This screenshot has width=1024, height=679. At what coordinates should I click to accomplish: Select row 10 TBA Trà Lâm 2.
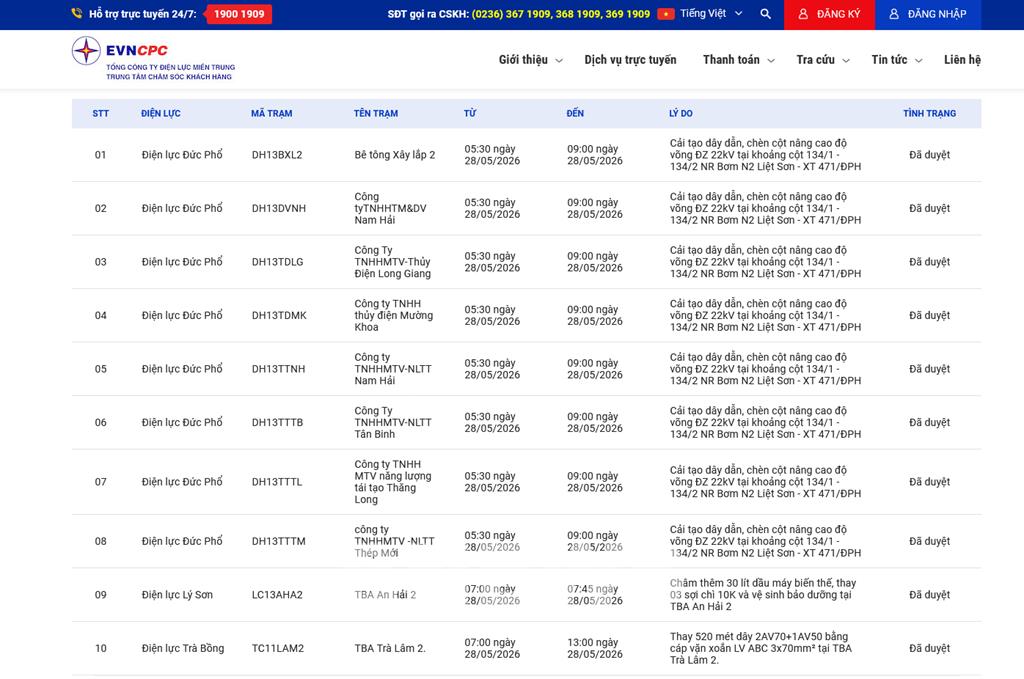click(x=390, y=648)
